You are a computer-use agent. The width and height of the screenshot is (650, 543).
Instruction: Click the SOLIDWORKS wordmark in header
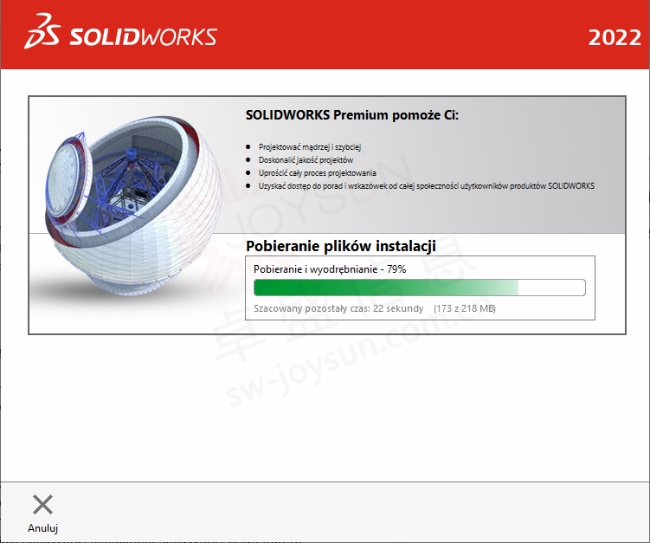[x=143, y=37]
